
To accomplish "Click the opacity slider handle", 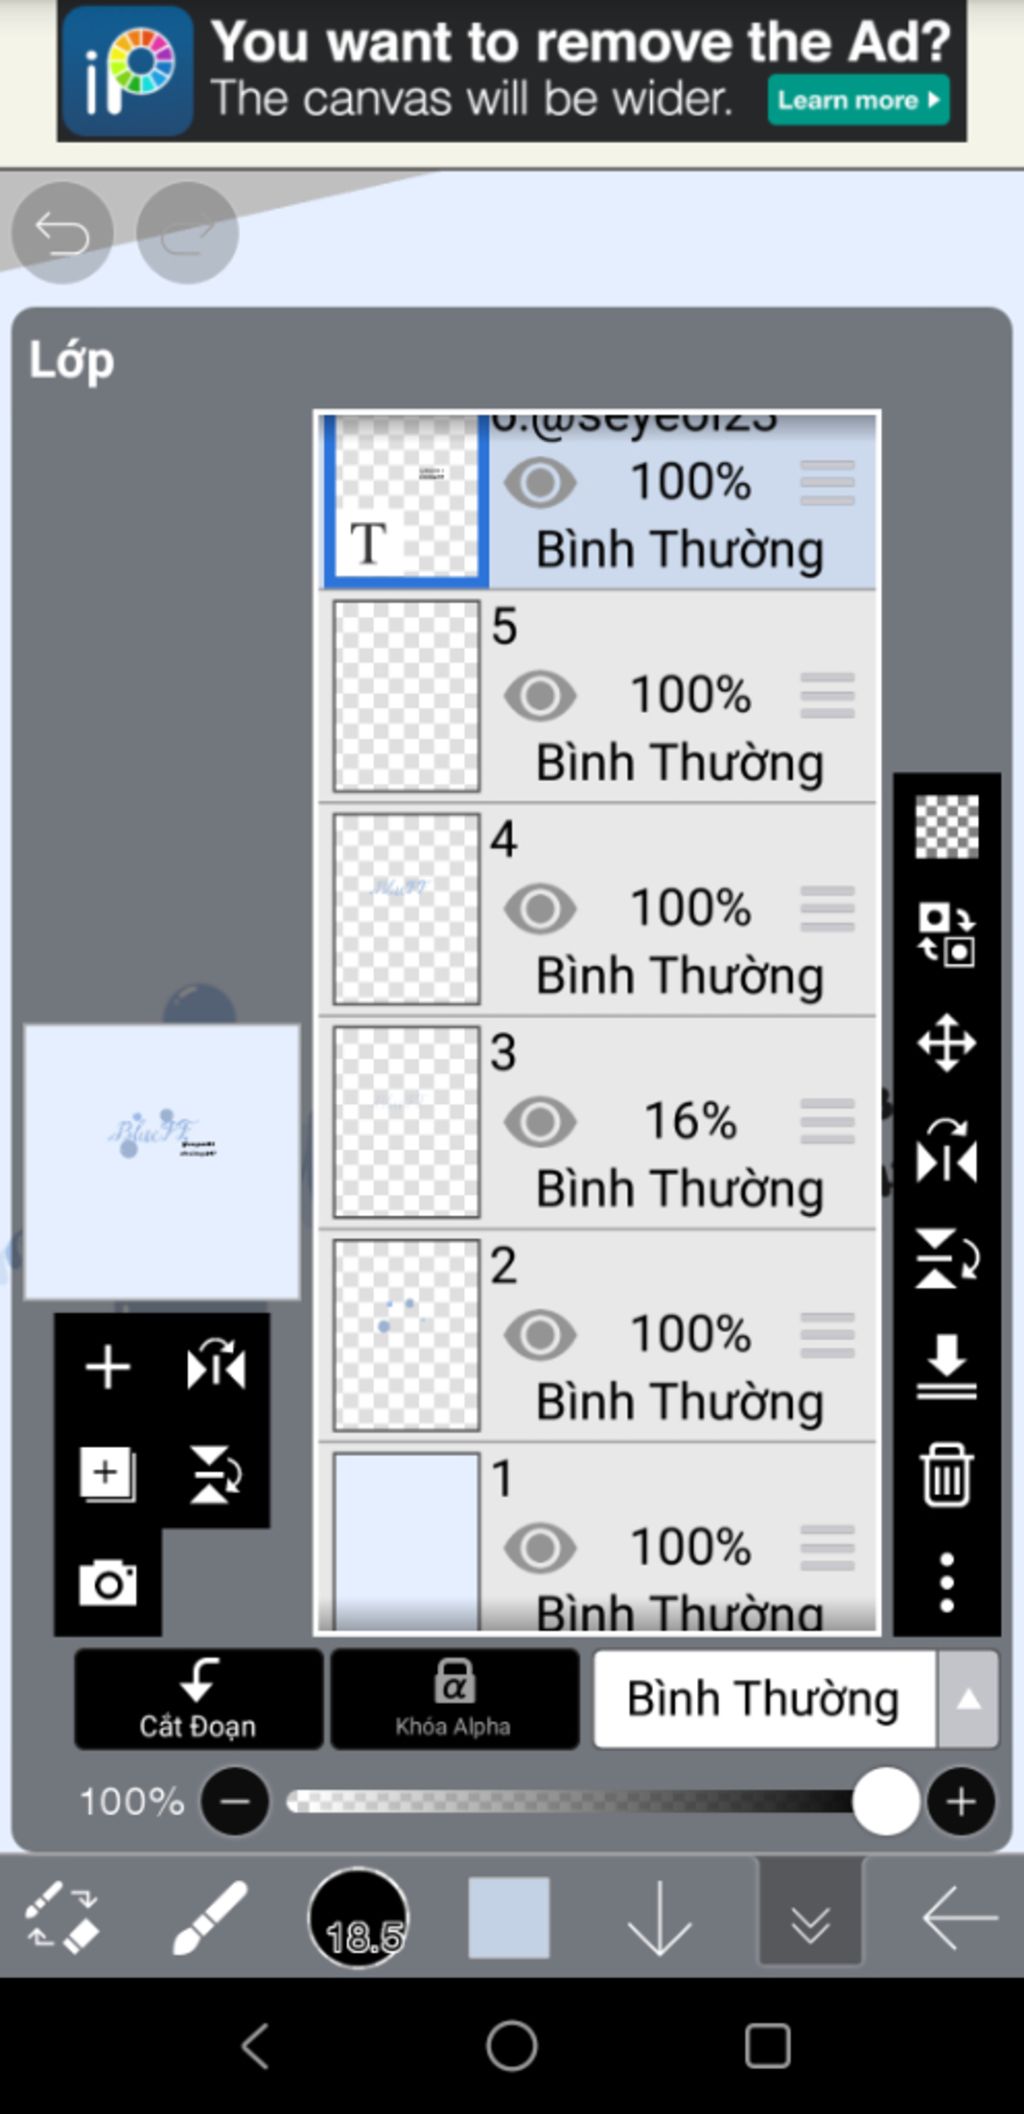I will 886,1801.
